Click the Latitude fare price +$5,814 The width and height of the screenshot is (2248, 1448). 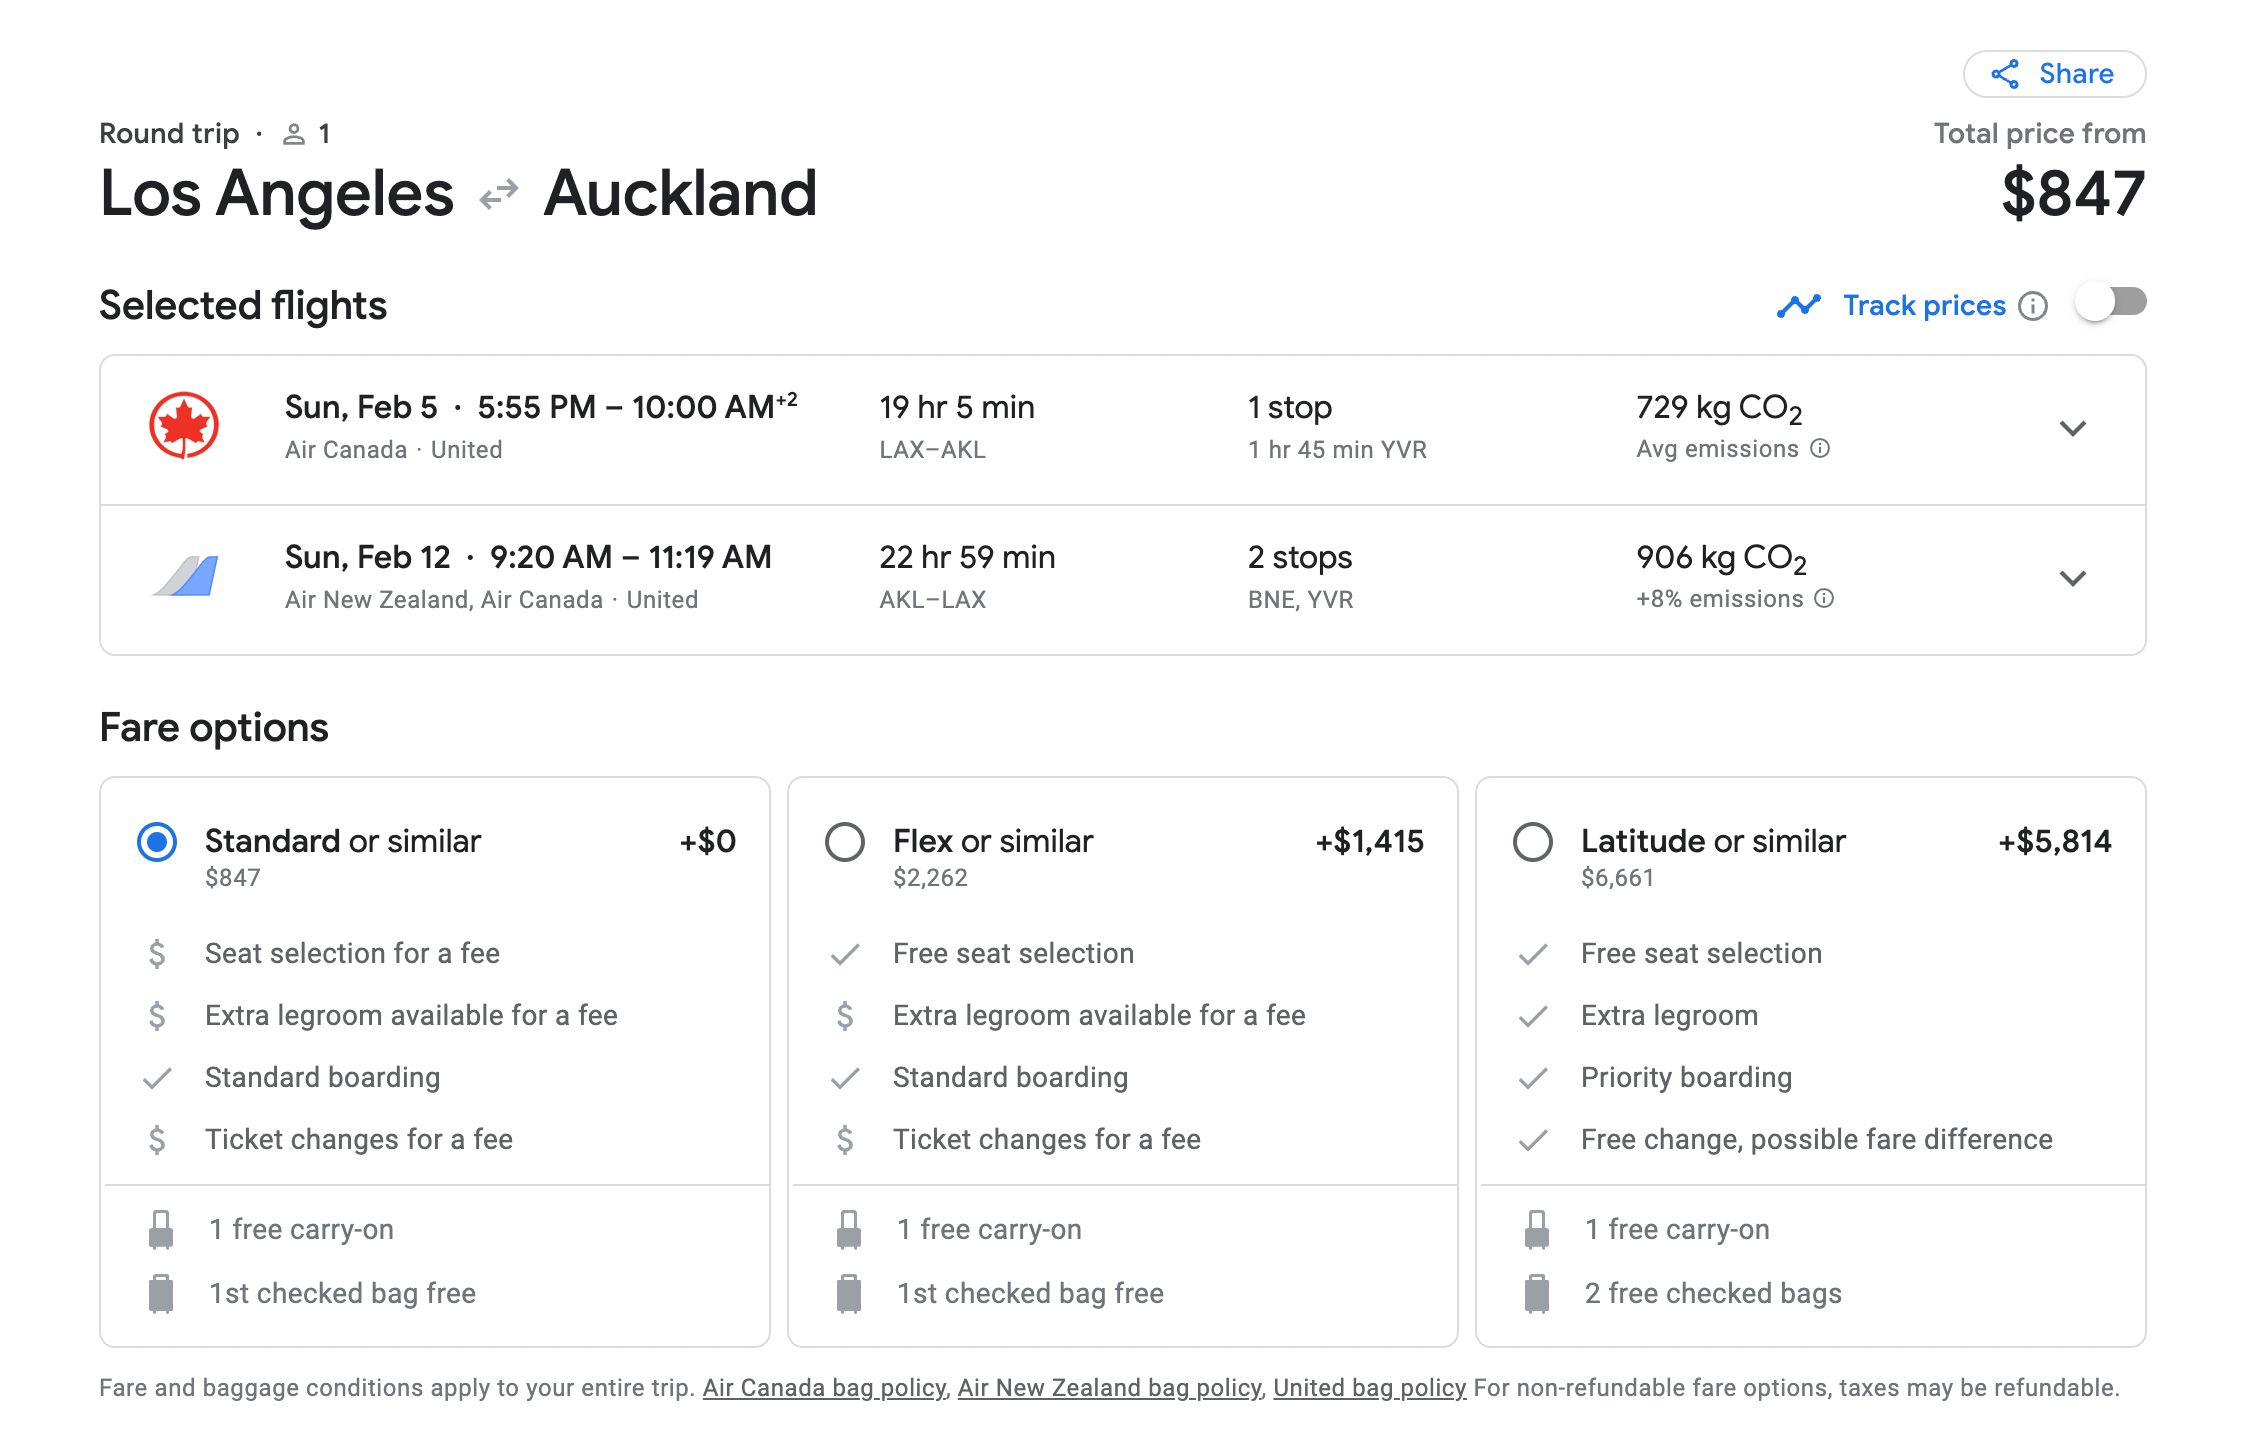point(2055,841)
